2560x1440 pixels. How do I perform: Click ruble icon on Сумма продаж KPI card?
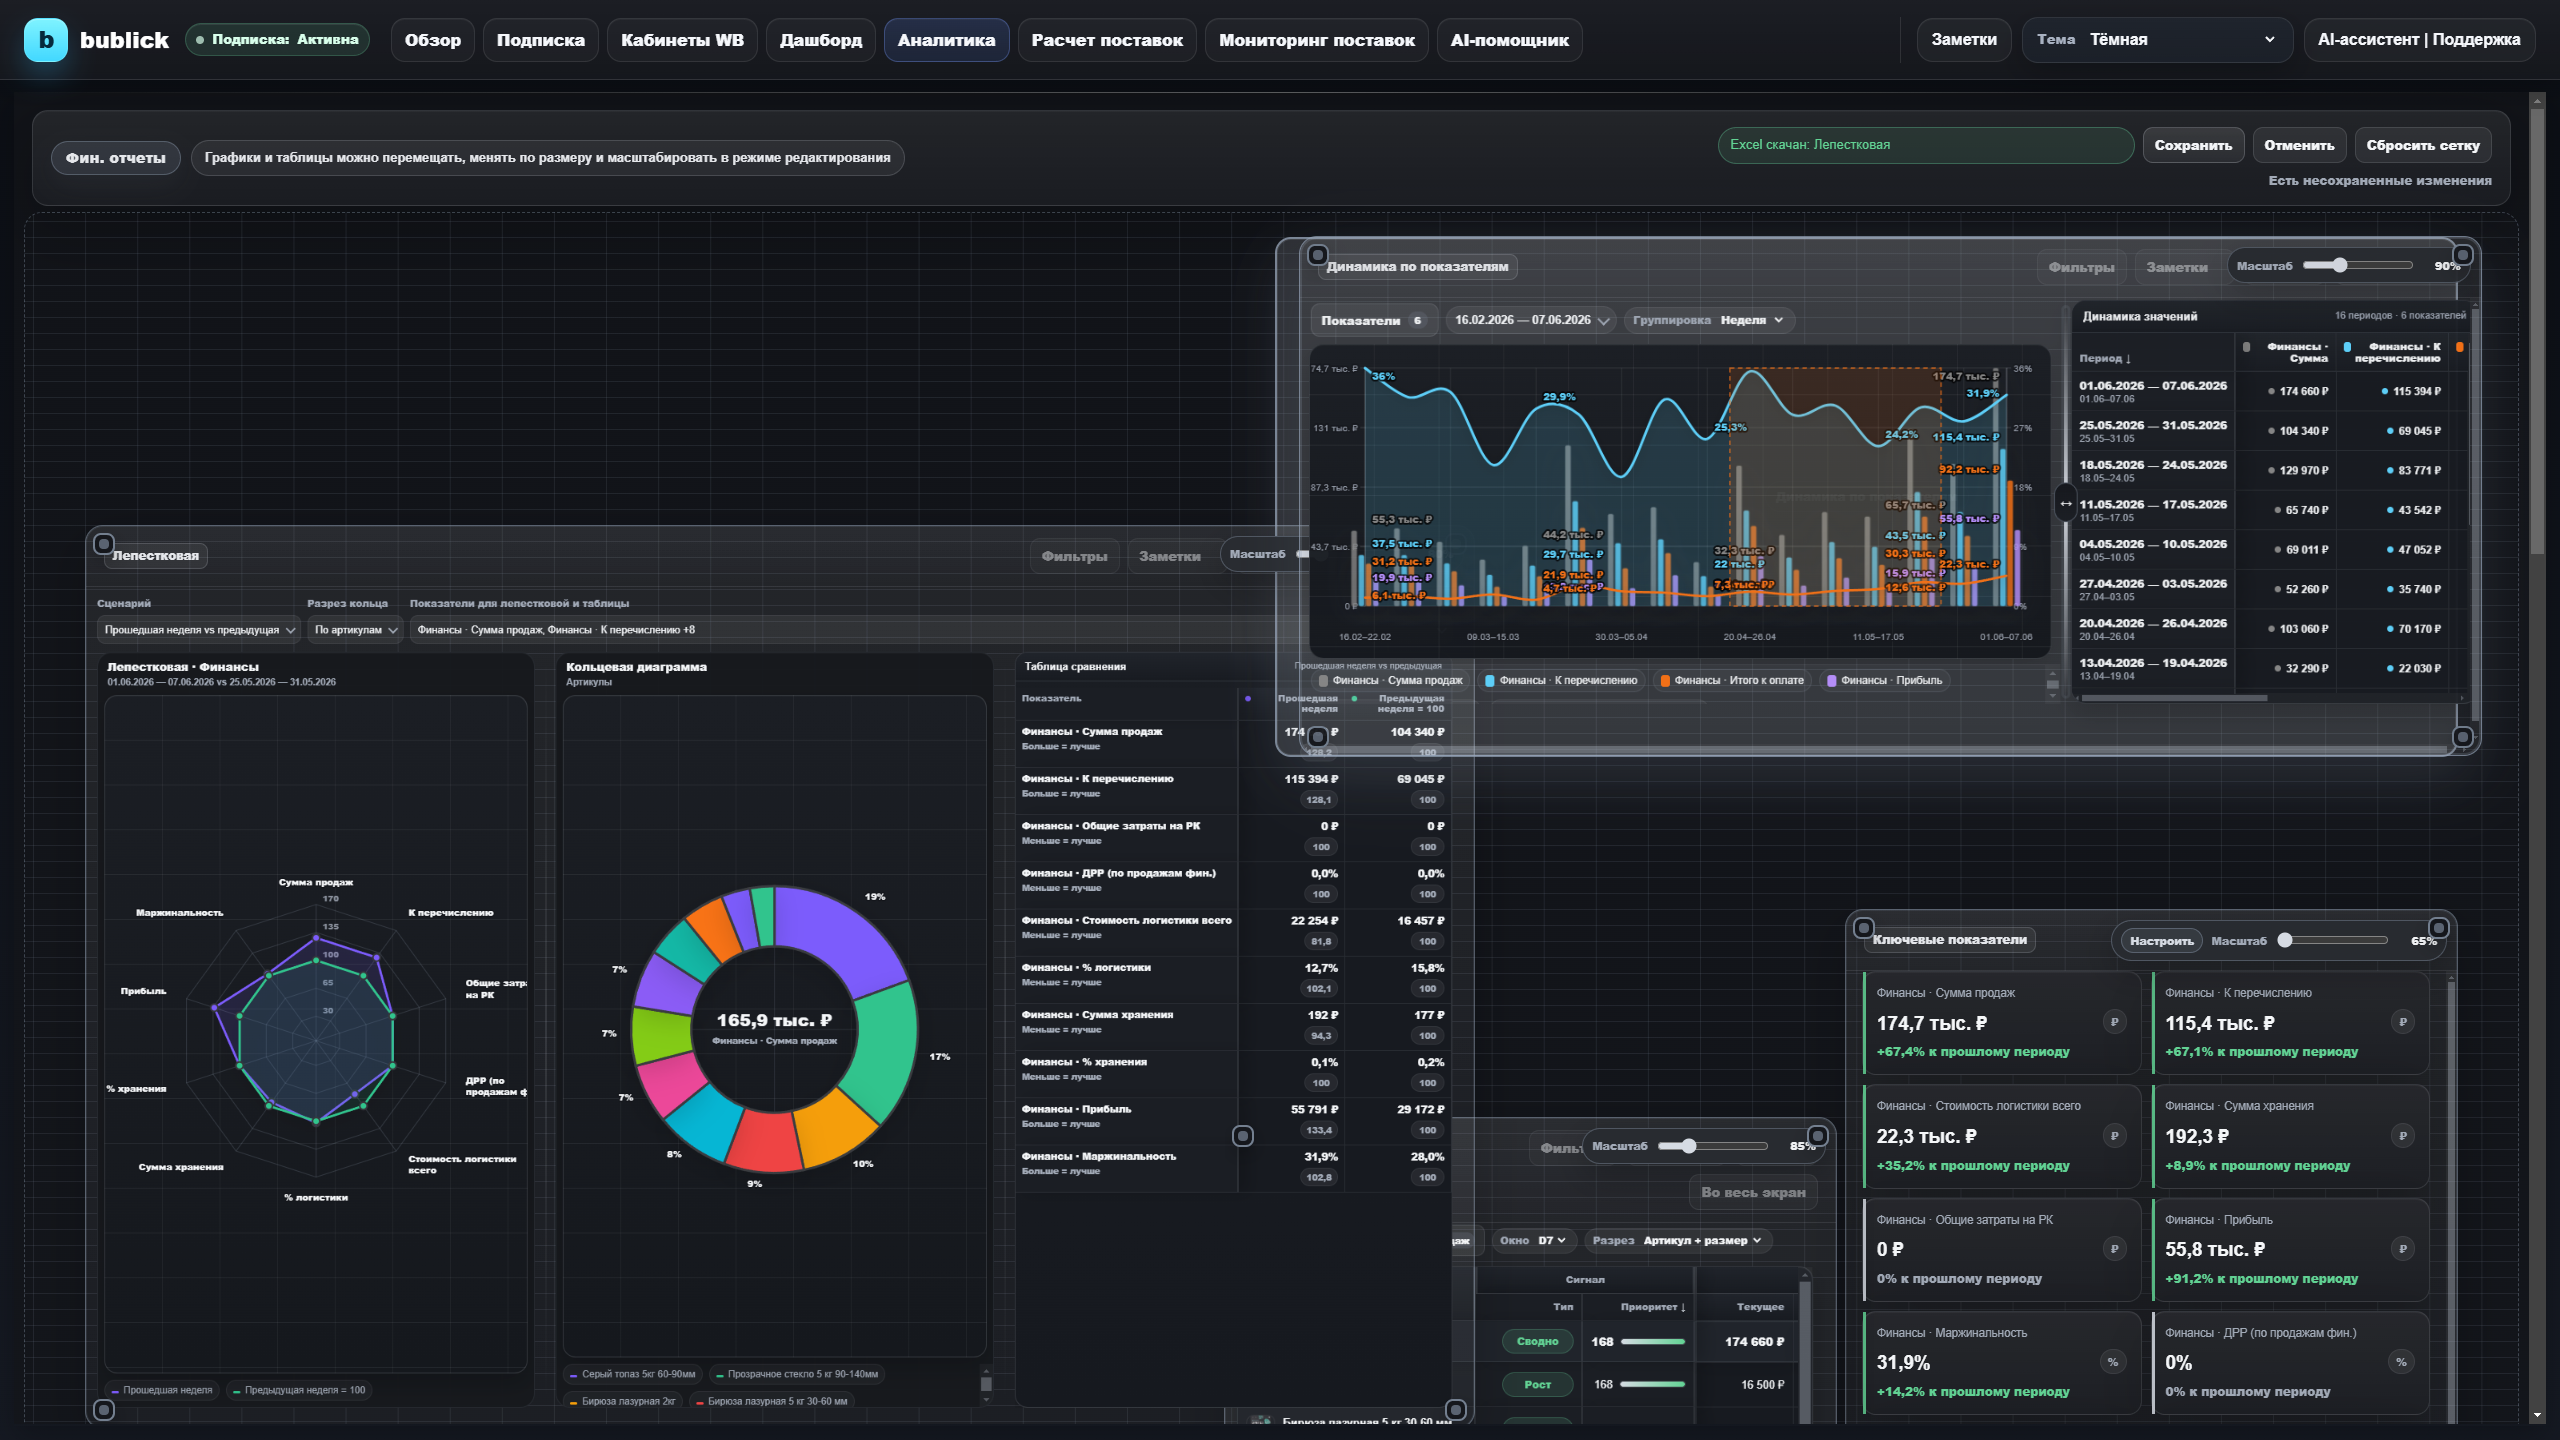click(2114, 1022)
